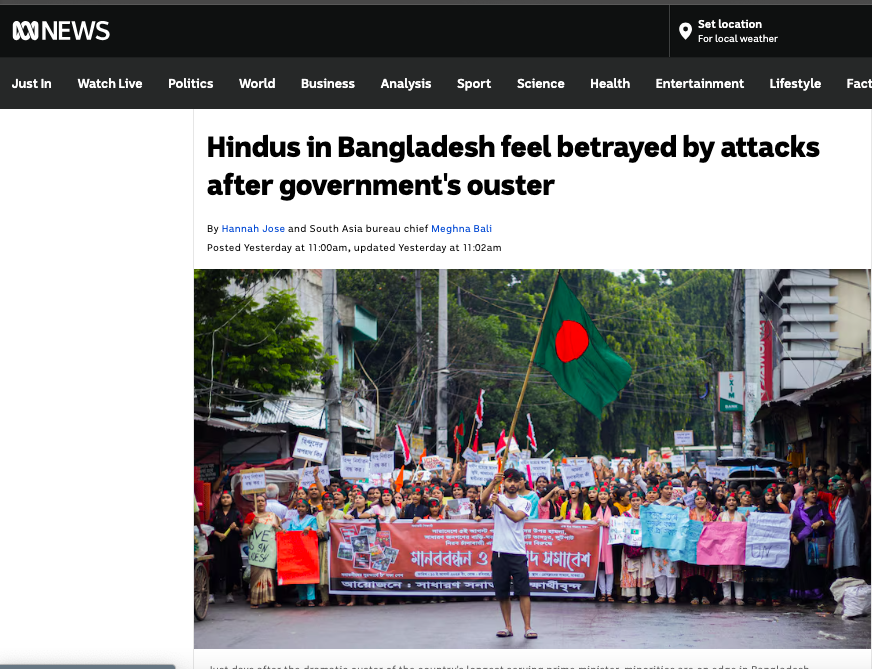Open the Analysis section

(x=406, y=83)
